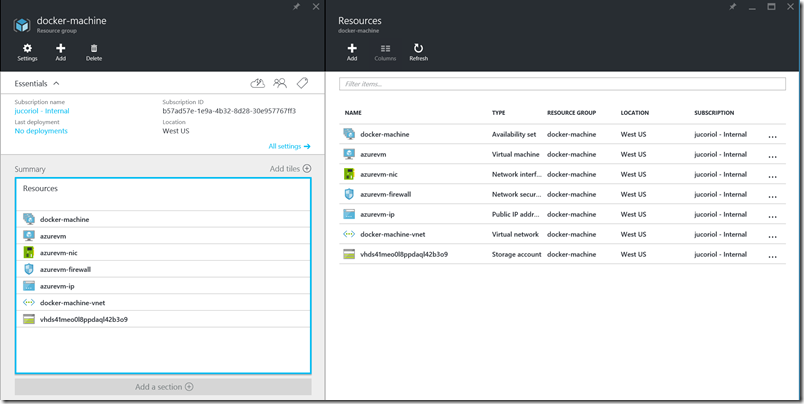Click the azurevm-ip icon in the Summary tile

pyautogui.click(x=29, y=286)
